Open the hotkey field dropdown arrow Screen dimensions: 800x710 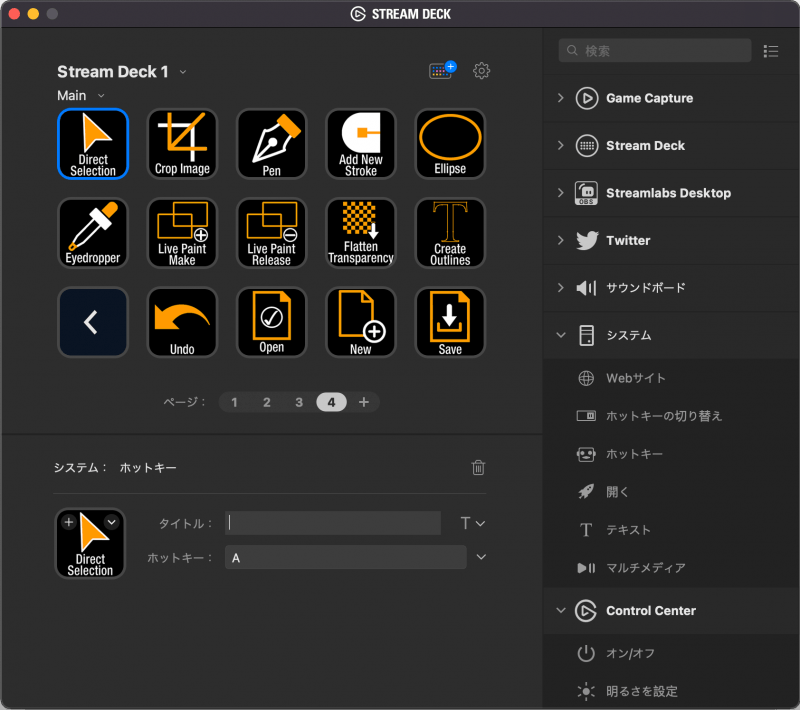[481, 557]
